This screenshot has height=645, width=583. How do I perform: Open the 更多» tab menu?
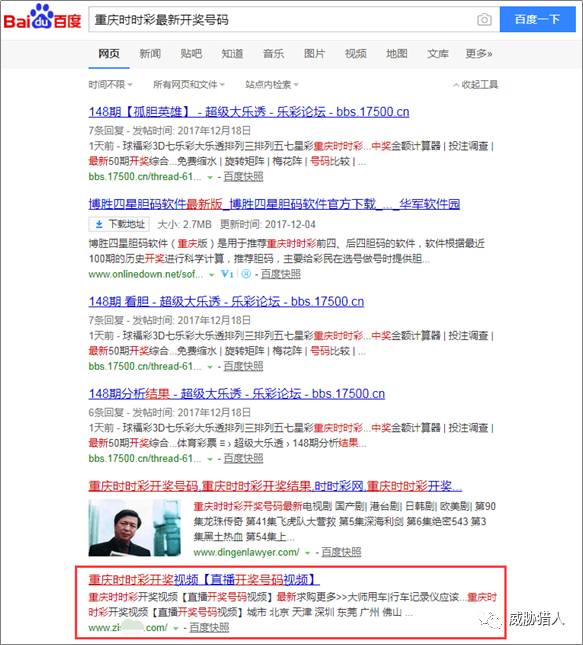point(479,53)
